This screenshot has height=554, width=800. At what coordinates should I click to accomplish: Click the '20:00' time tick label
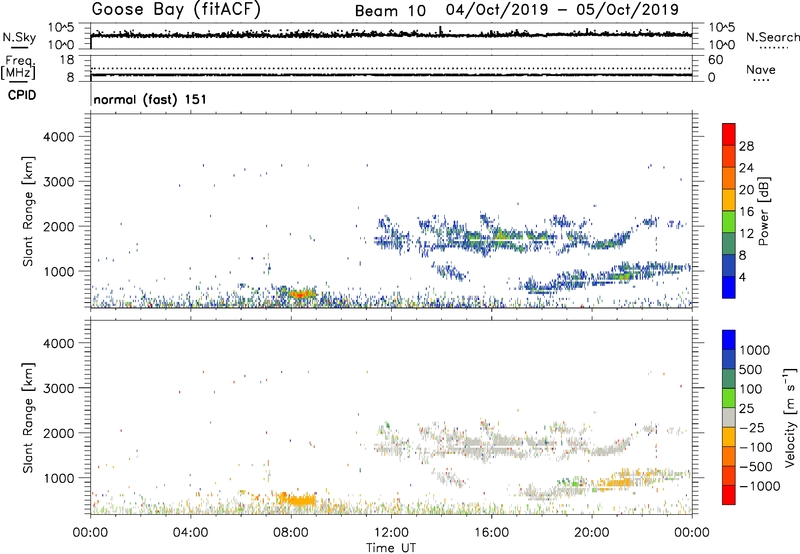point(592,533)
